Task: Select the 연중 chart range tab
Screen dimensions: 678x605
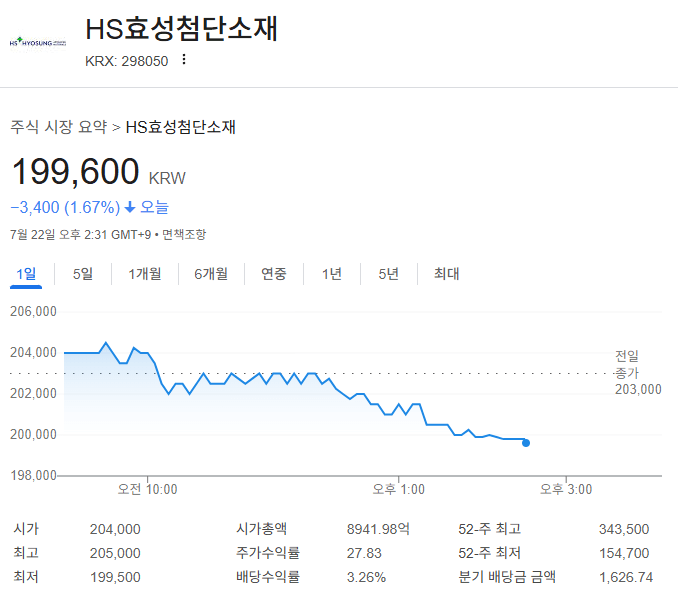Action: pyautogui.click(x=274, y=274)
